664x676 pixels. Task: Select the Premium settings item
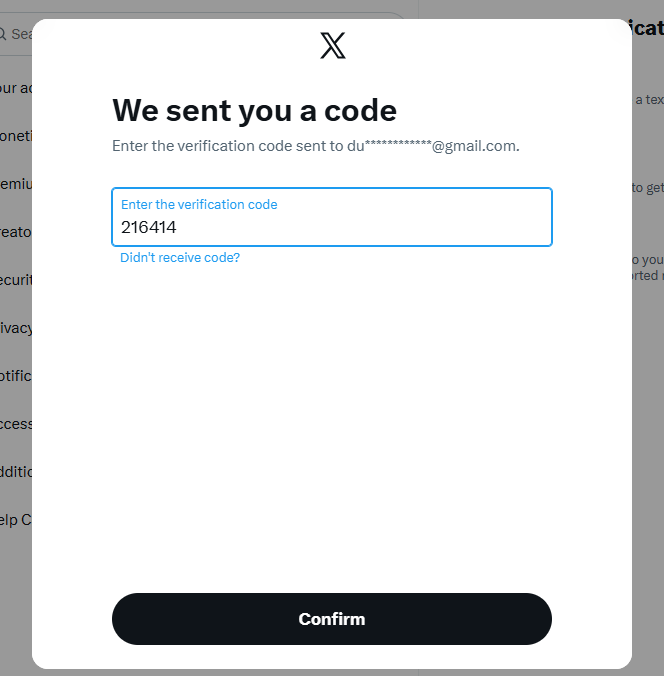click(15, 184)
